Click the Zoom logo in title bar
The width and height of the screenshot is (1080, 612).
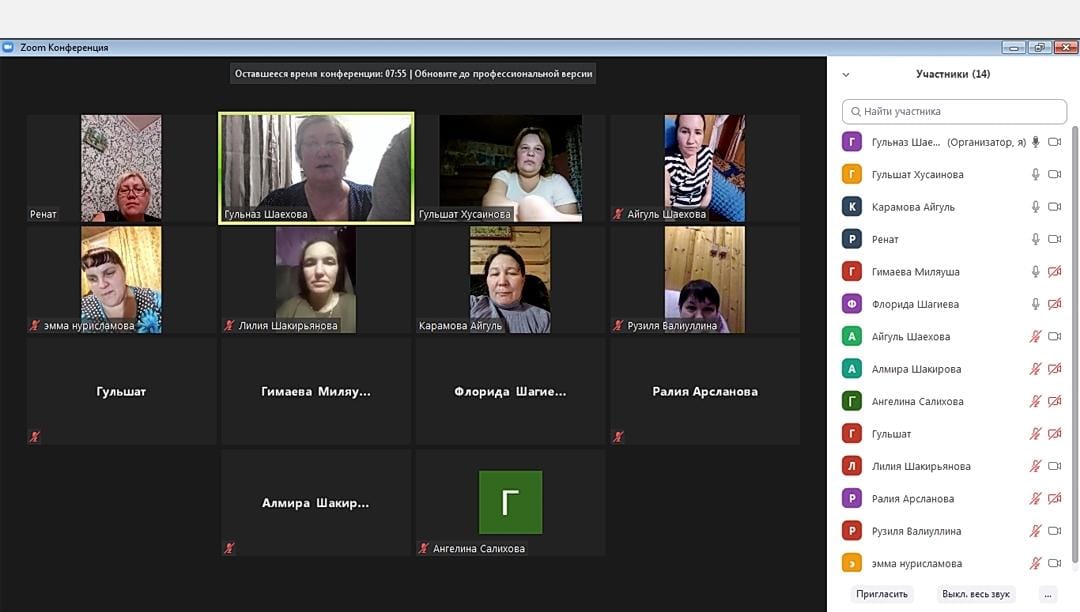point(9,47)
